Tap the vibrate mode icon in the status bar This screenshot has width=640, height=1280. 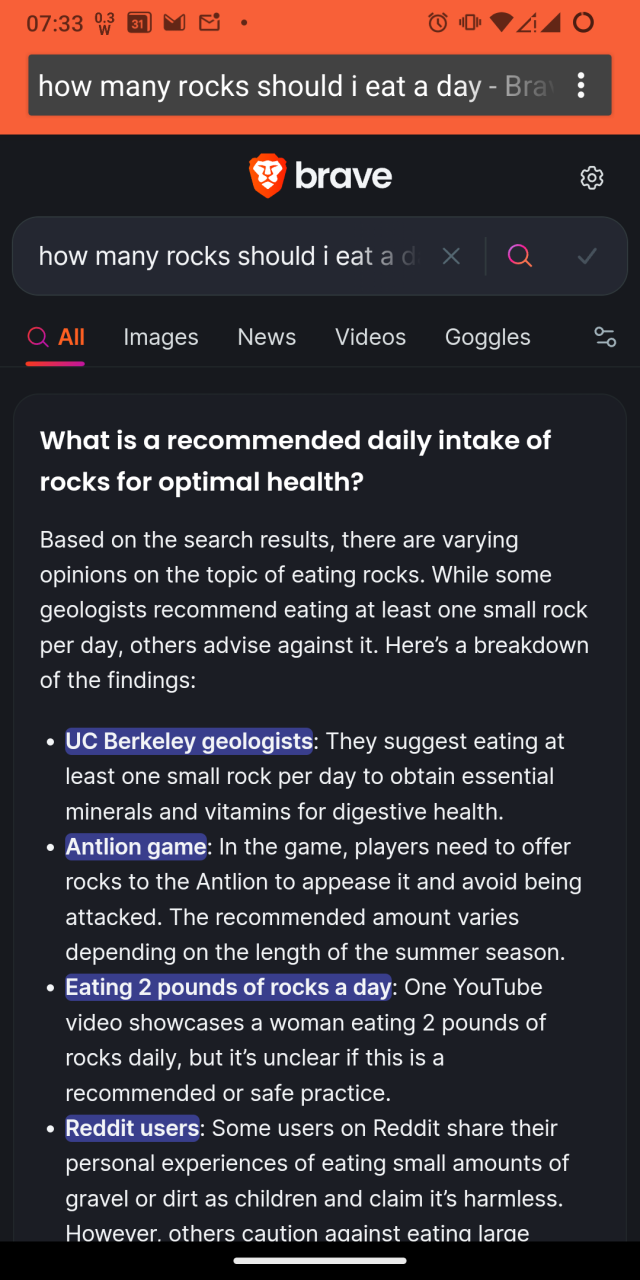coord(465,22)
